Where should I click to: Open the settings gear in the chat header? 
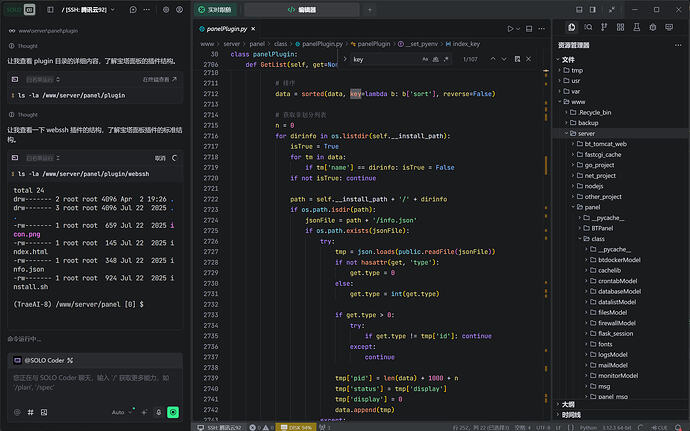pyautogui.click(x=166, y=9)
